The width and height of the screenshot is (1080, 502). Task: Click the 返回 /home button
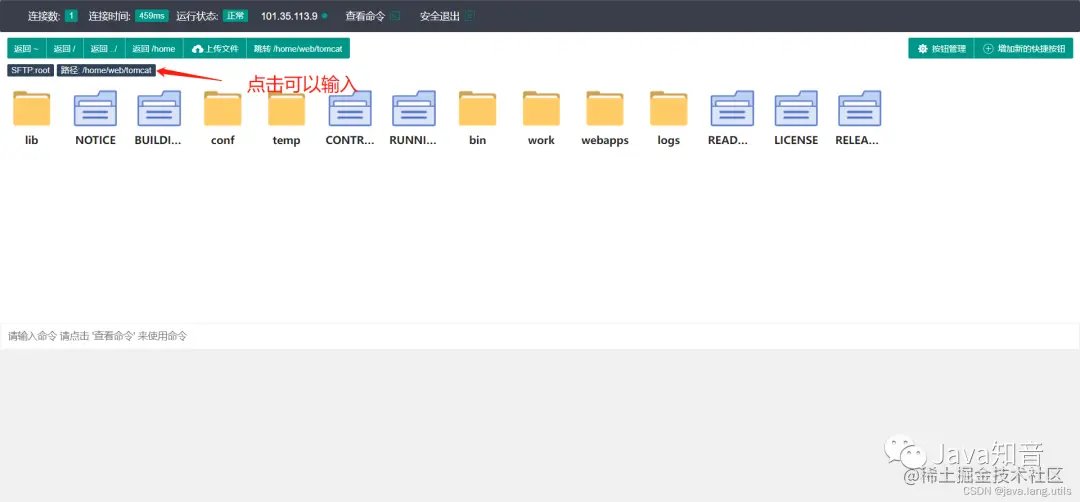click(x=154, y=48)
